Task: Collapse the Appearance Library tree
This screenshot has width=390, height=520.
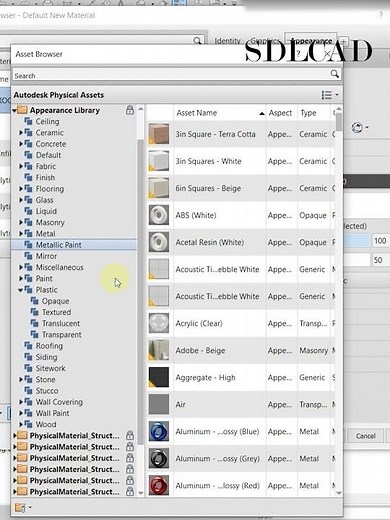Action: click(x=15, y=110)
